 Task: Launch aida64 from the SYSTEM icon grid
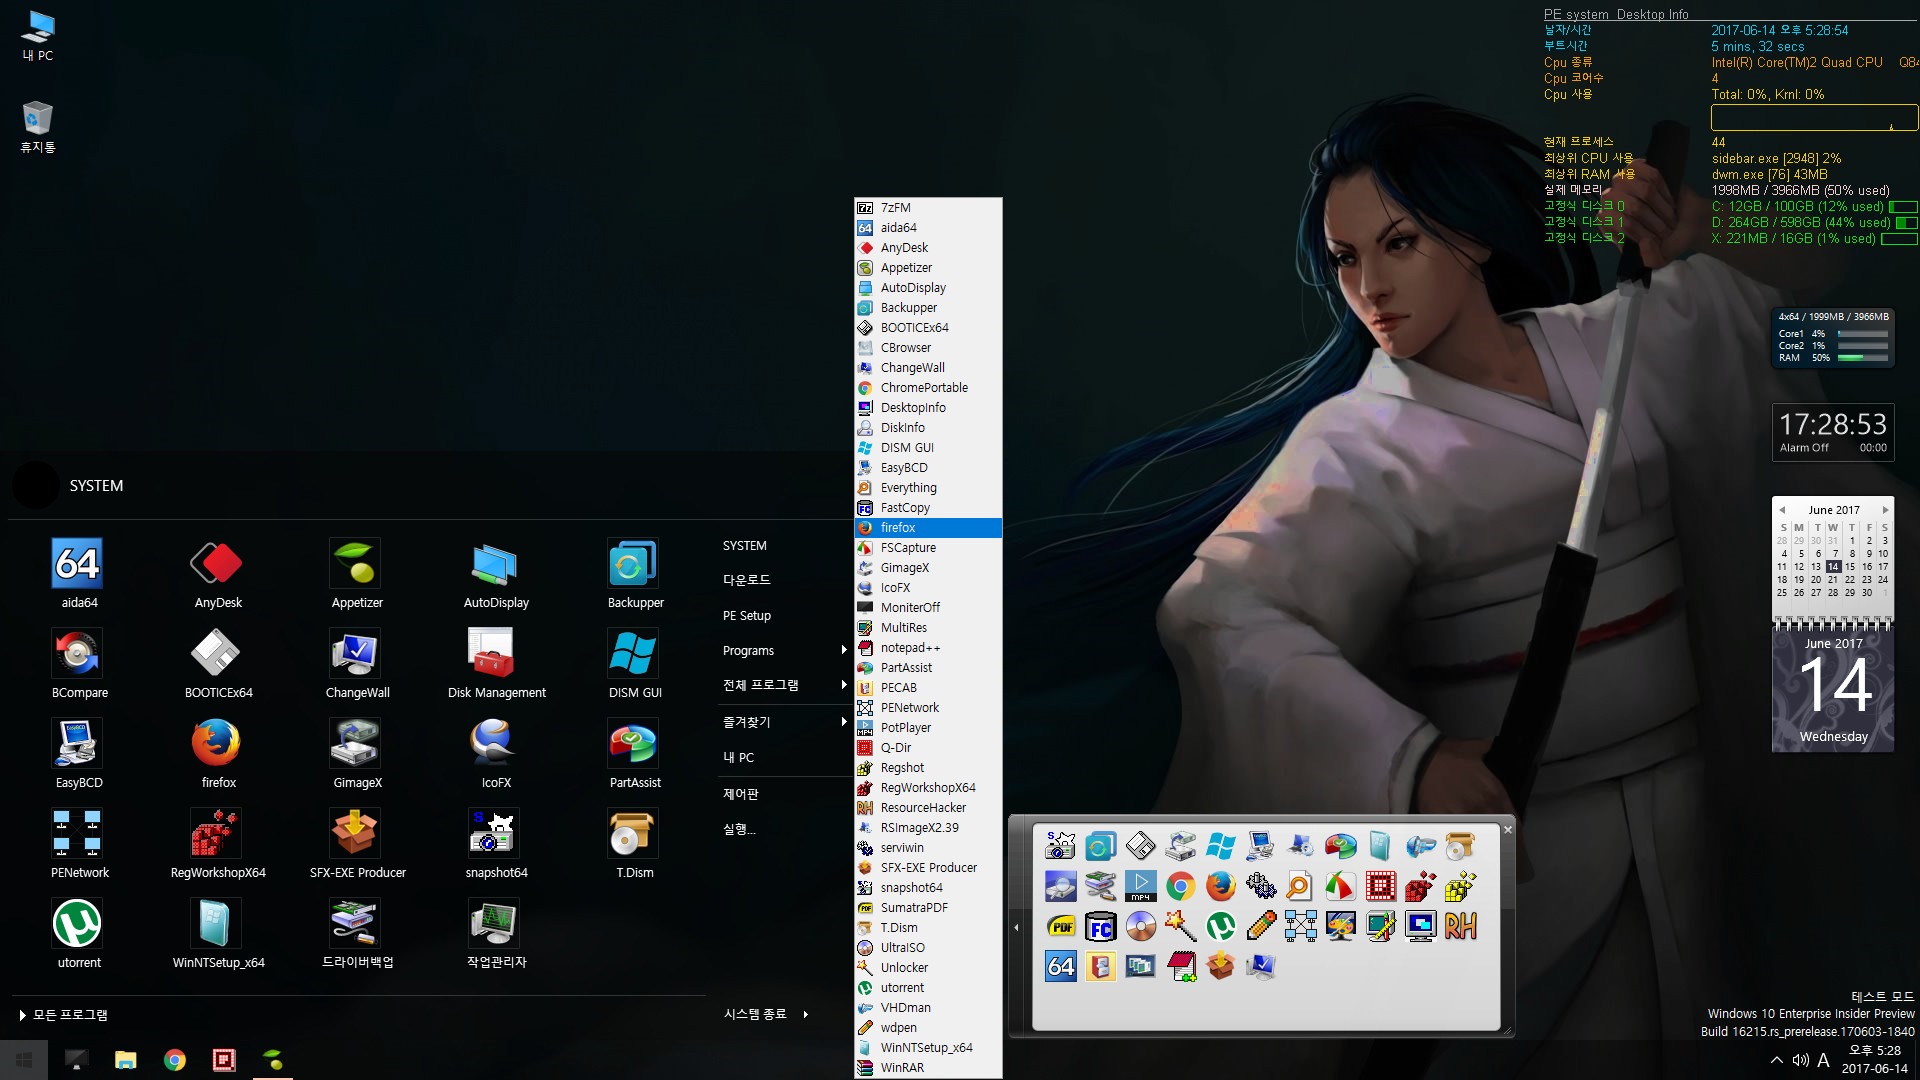pyautogui.click(x=78, y=574)
